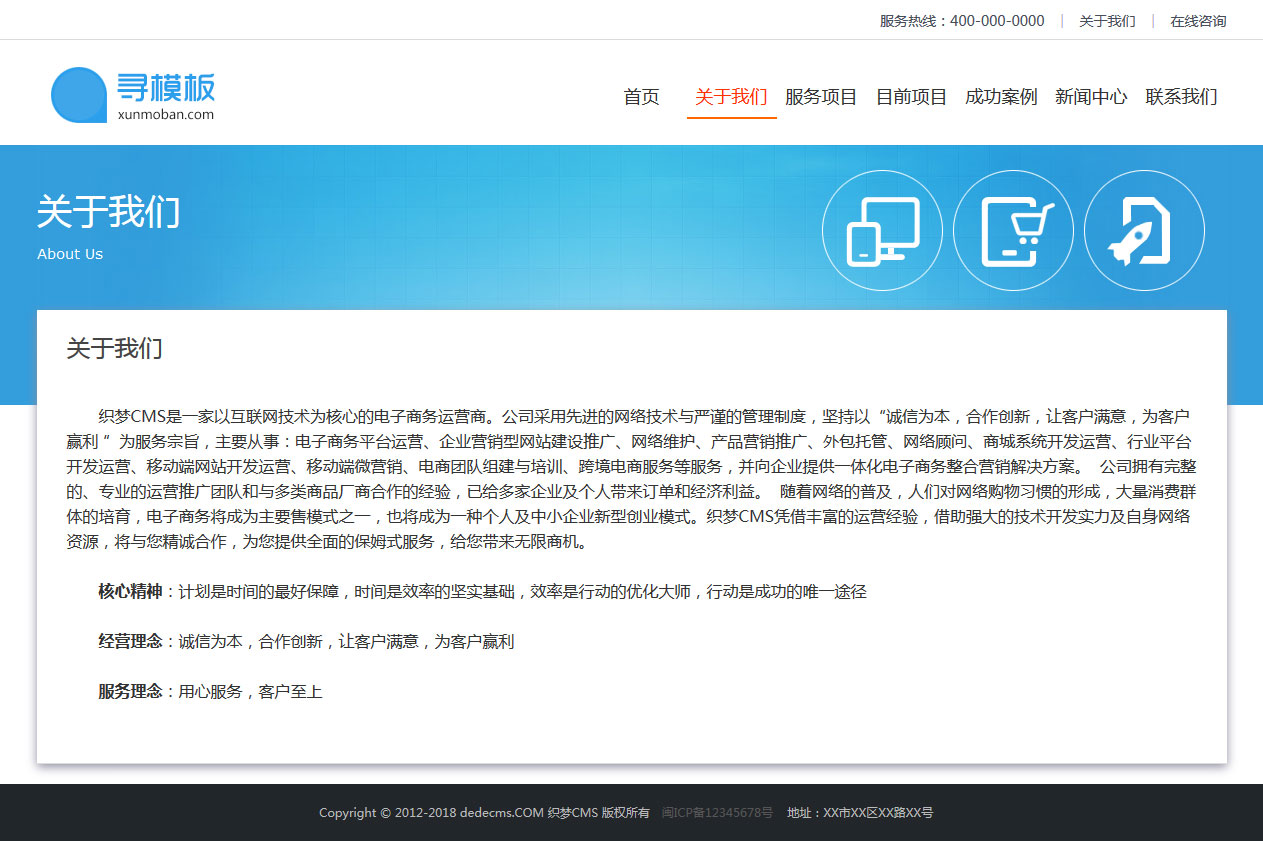Click the Copyright 2012-2018 dedecms.COM footer text
Viewport: 1263px width, 841px height.
click(x=484, y=813)
